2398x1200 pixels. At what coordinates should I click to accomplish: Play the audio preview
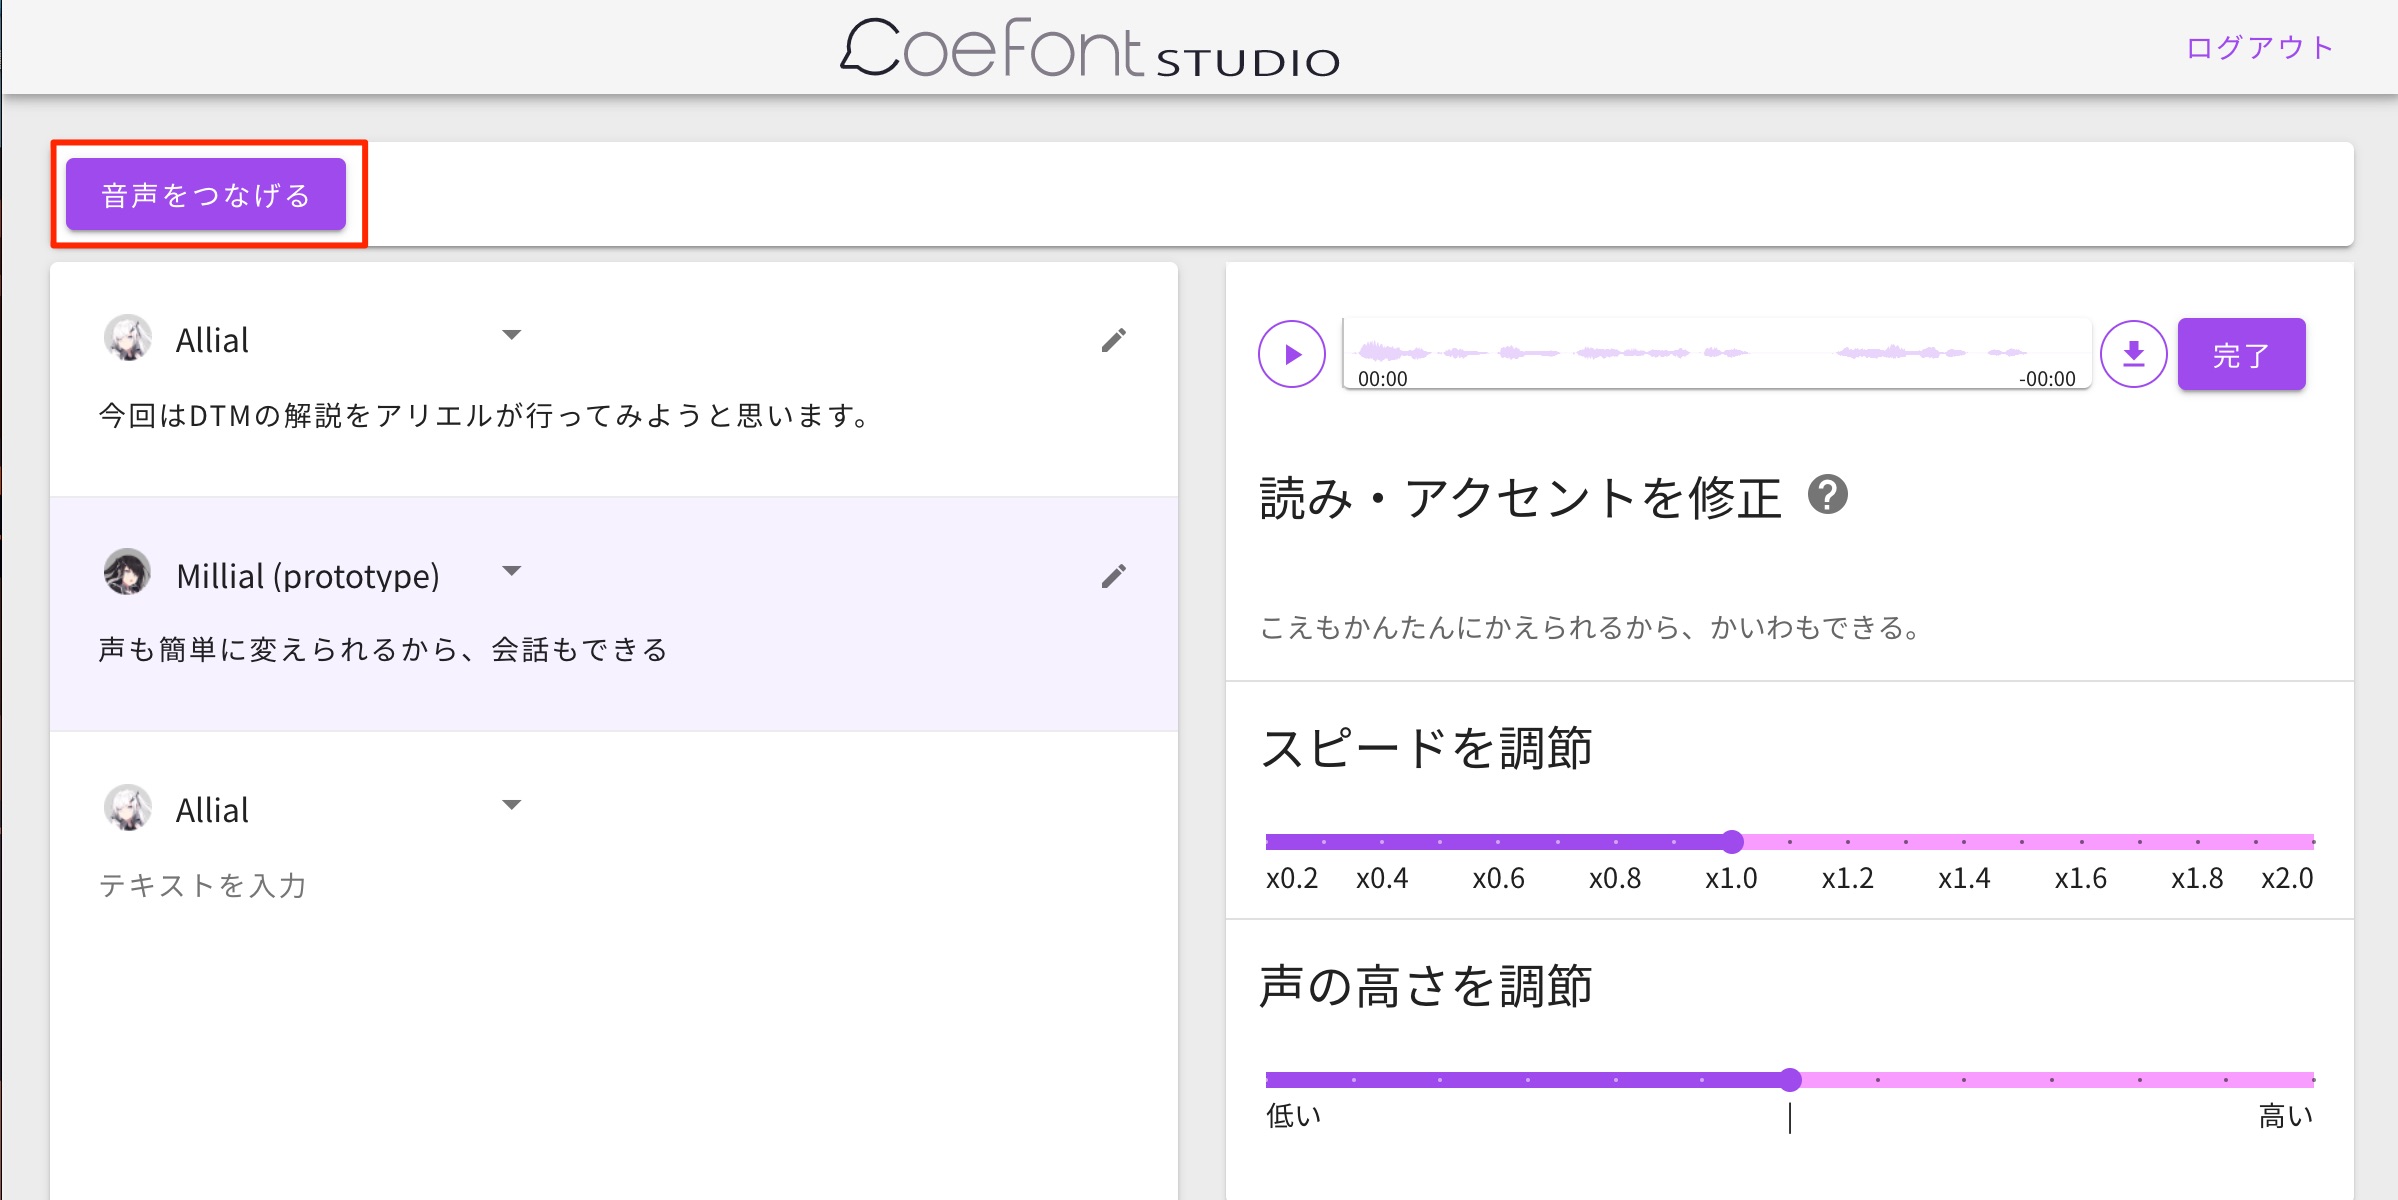pyautogui.click(x=1292, y=354)
